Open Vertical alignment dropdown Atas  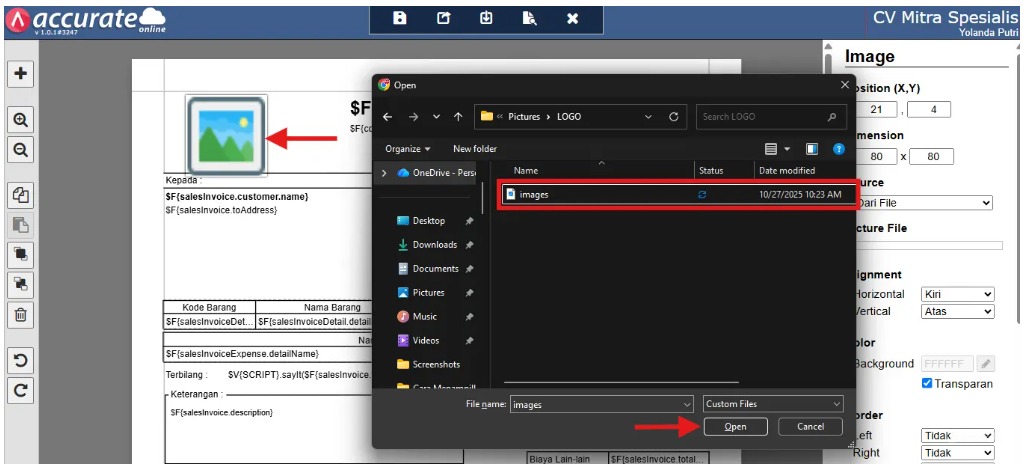coord(957,312)
